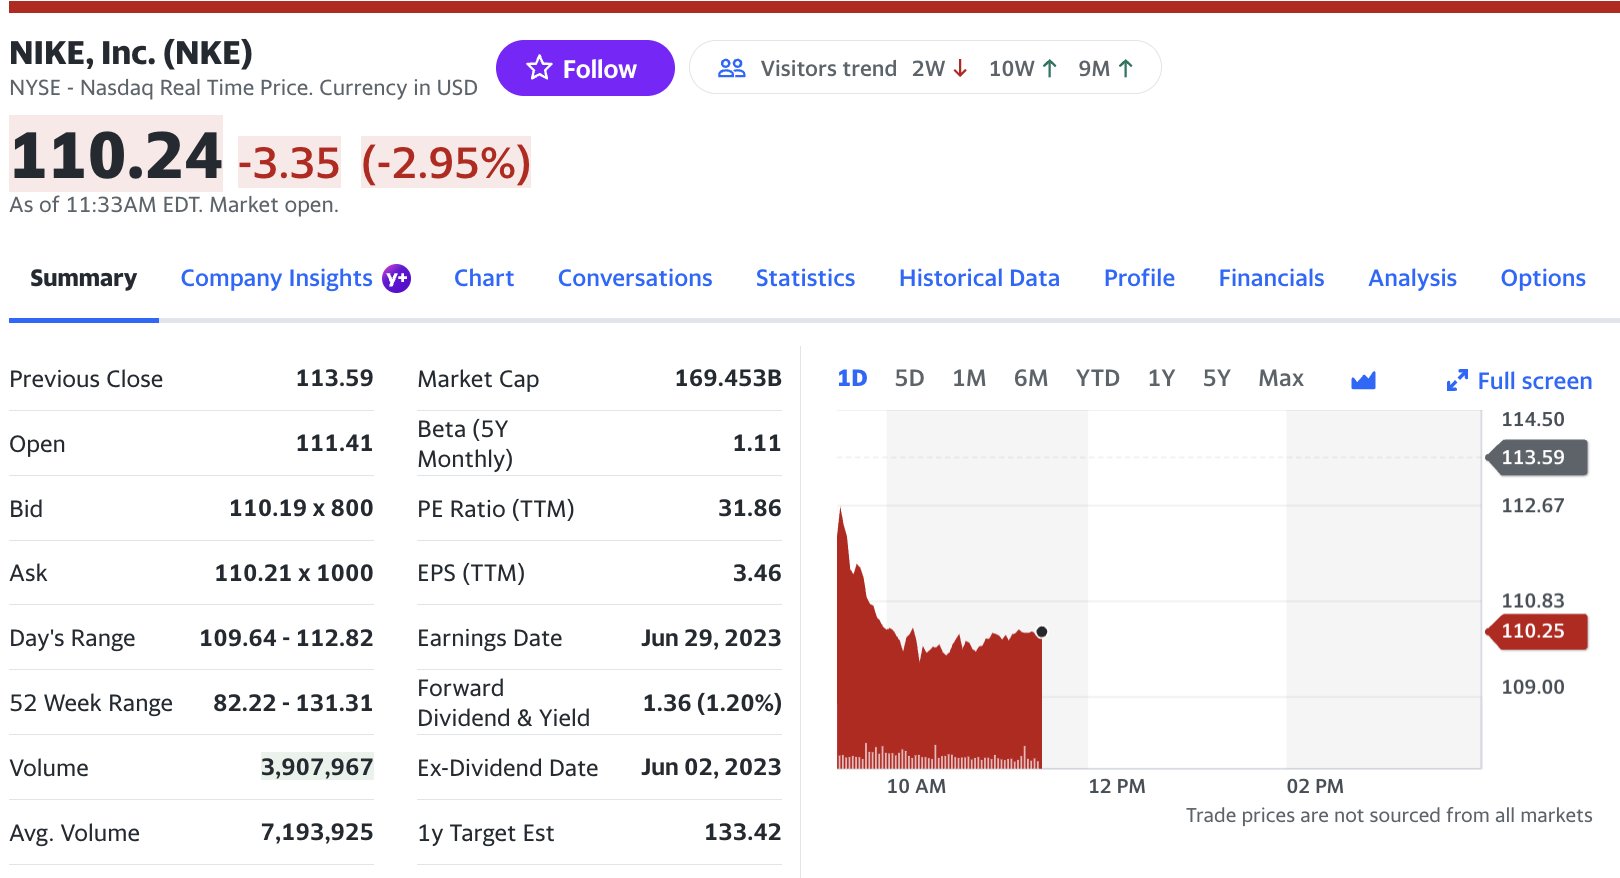This screenshot has width=1620, height=878.
Task: Go to the Options tab
Action: pyautogui.click(x=1543, y=278)
